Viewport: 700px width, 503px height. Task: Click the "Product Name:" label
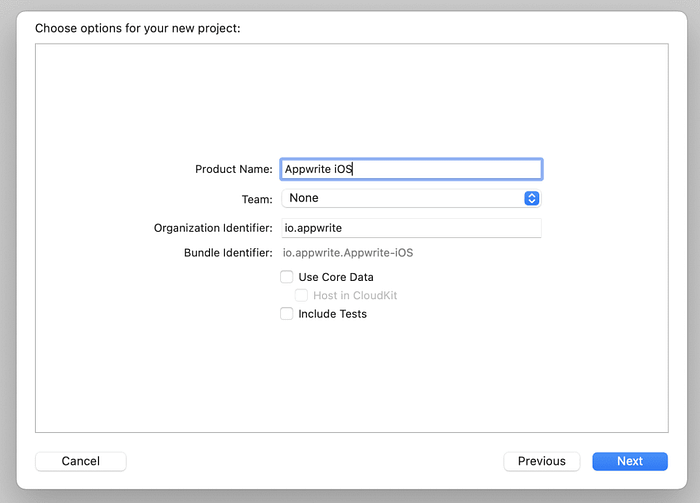[234, 170]
